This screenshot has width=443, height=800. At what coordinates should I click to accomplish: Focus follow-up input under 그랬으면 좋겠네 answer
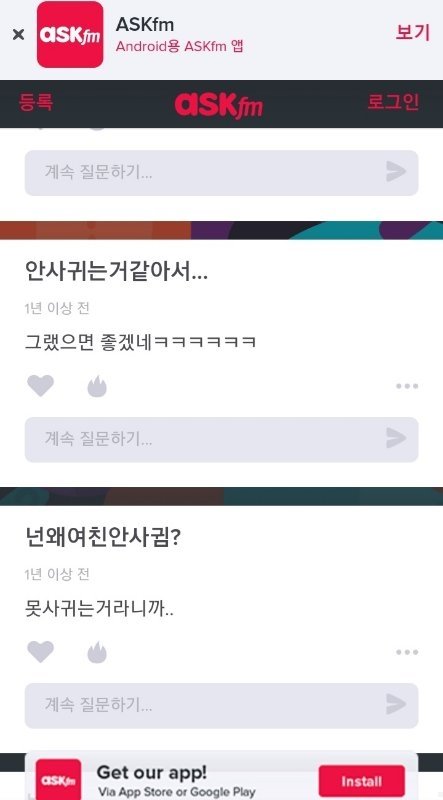tap(222, 440)
